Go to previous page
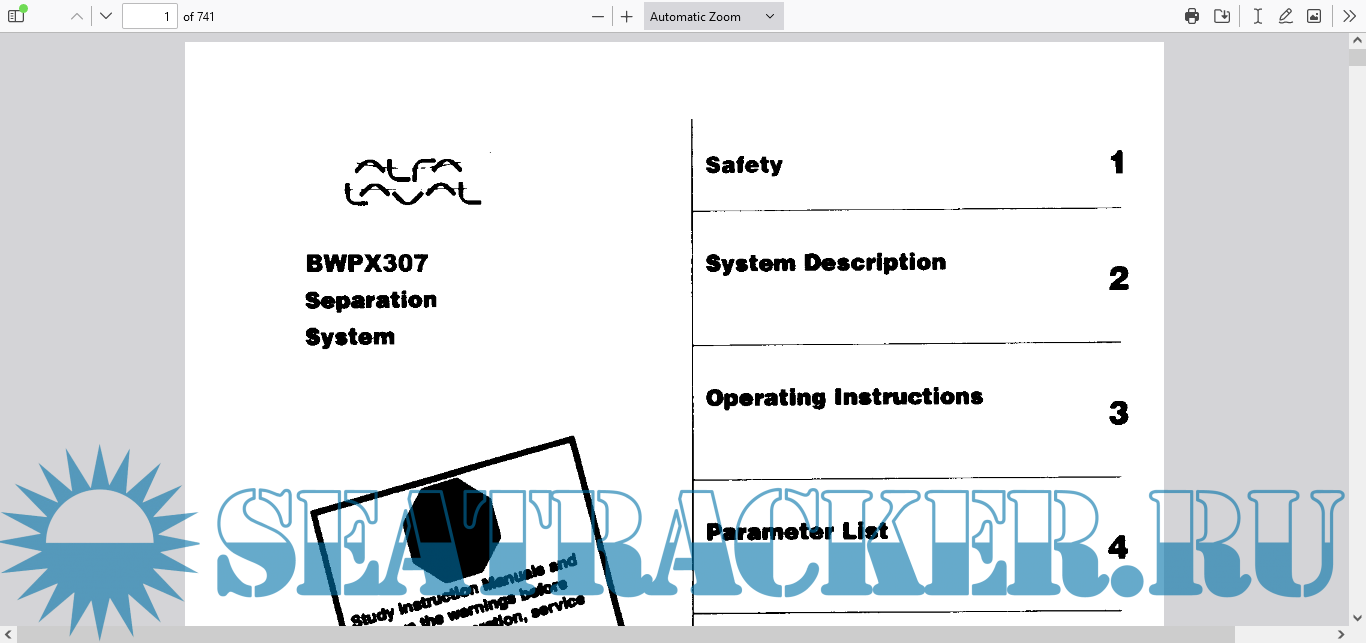This screenshot has width=1366, height=643. (77, 16)
